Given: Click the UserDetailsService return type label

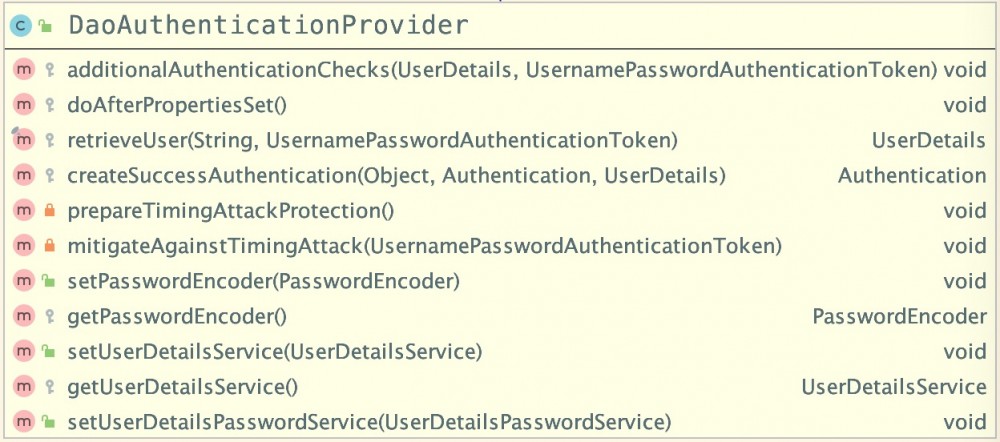Looking at the screenshot, I should 893,386.
